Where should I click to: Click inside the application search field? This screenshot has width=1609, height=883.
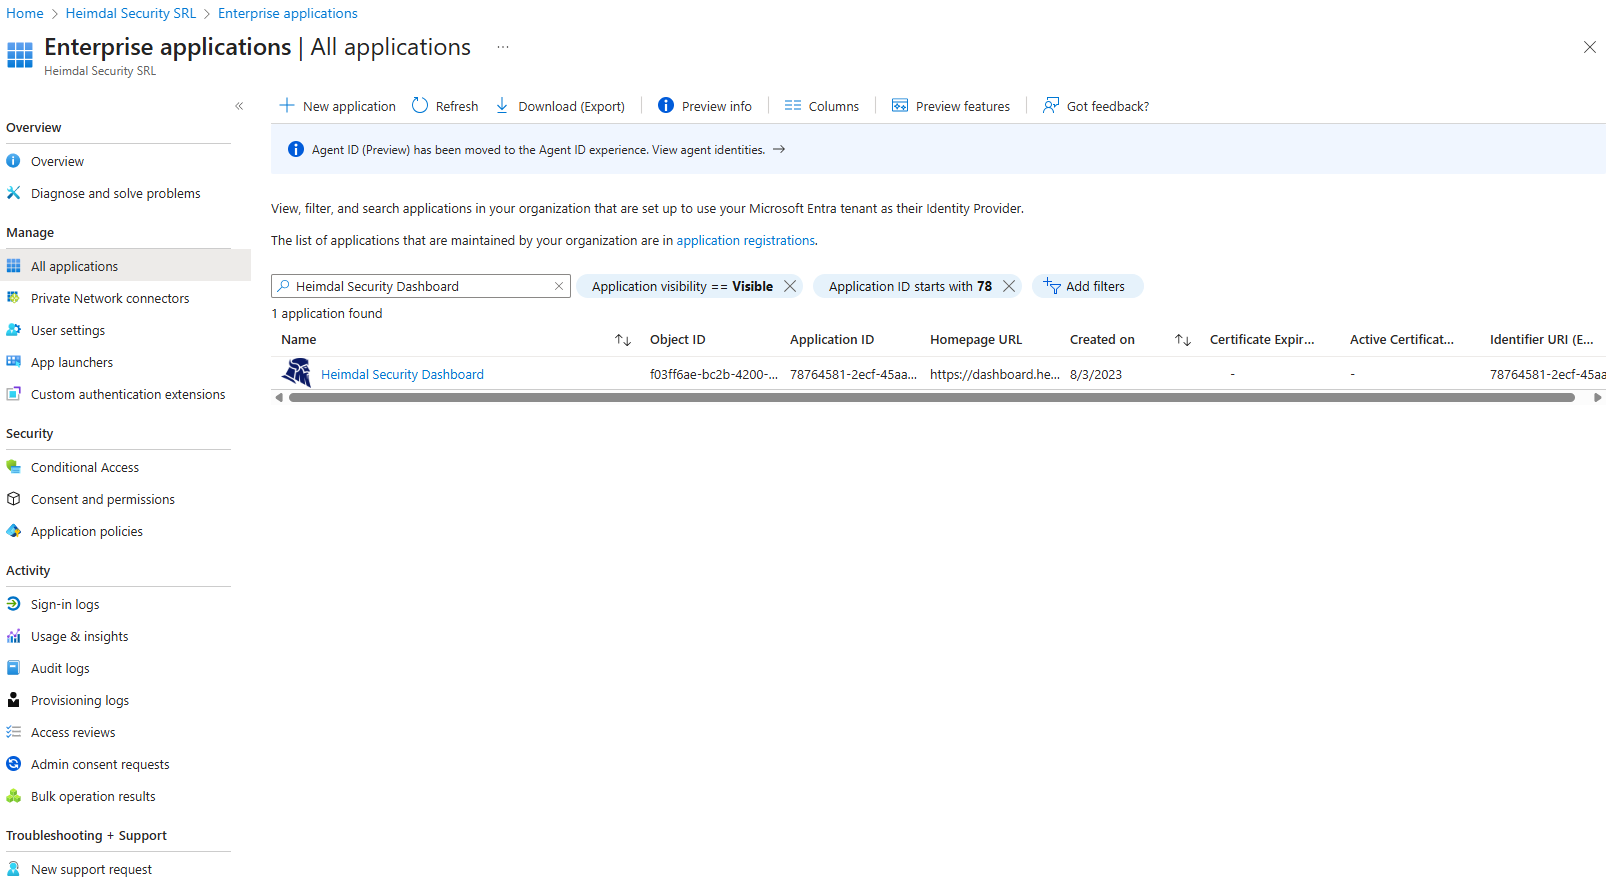click(420, 286)
